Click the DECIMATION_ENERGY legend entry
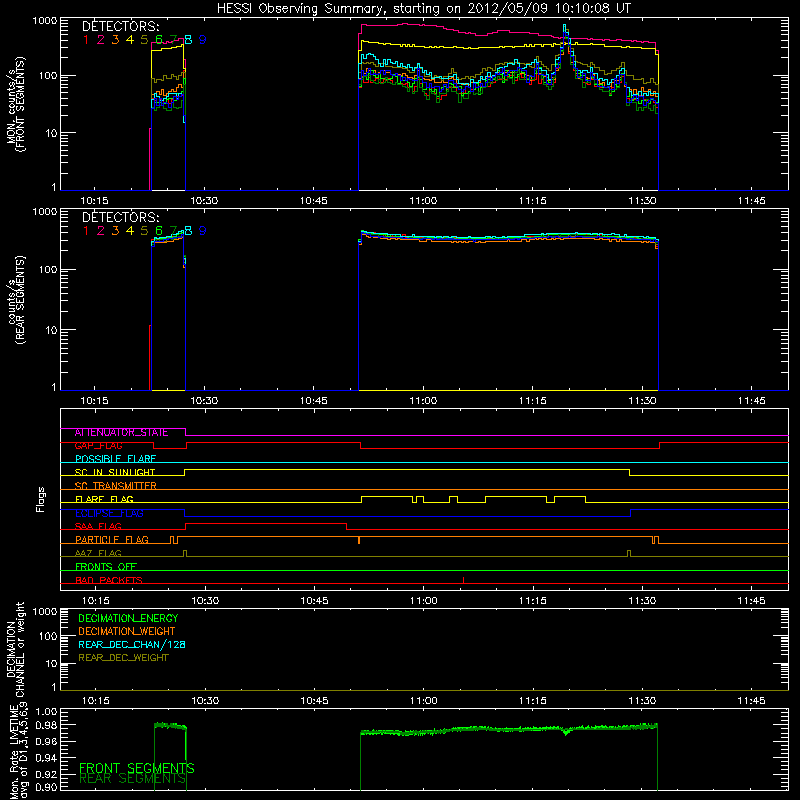Viewport: 800px width, 800px height. pos(128,618)
